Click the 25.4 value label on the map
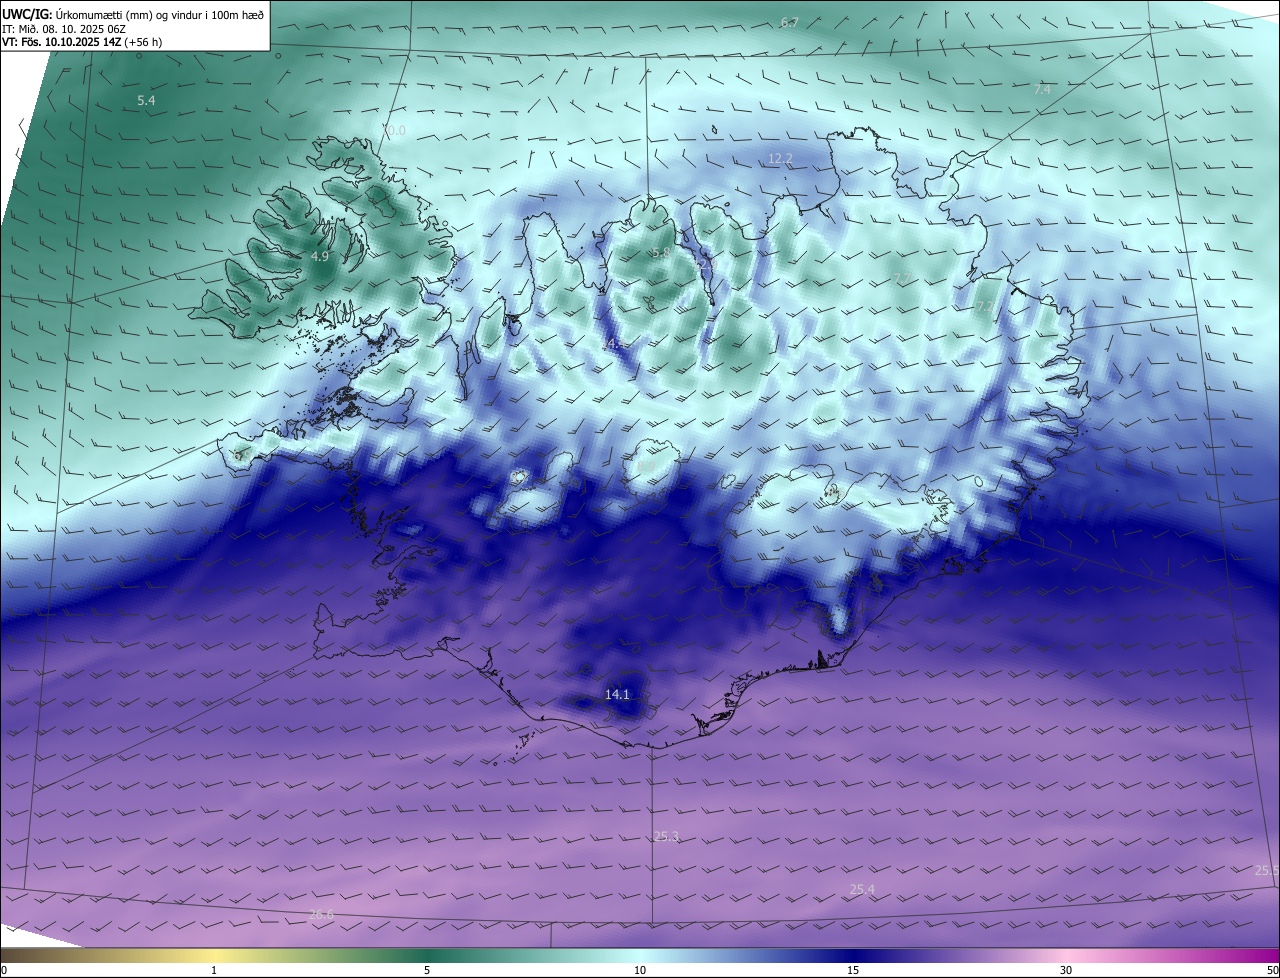1280x978 pixels. coord(861,889)
